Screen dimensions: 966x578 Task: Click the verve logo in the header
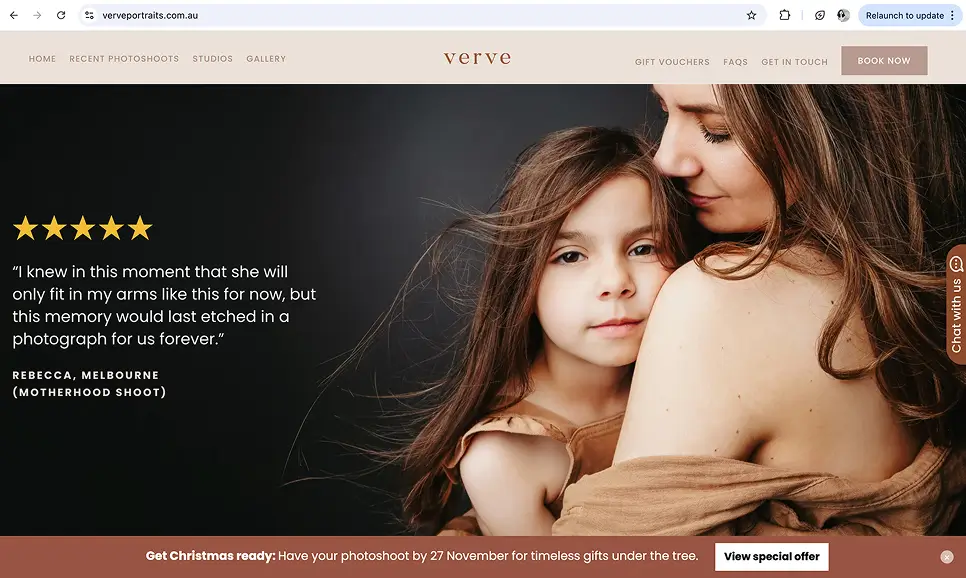(477, 58)
